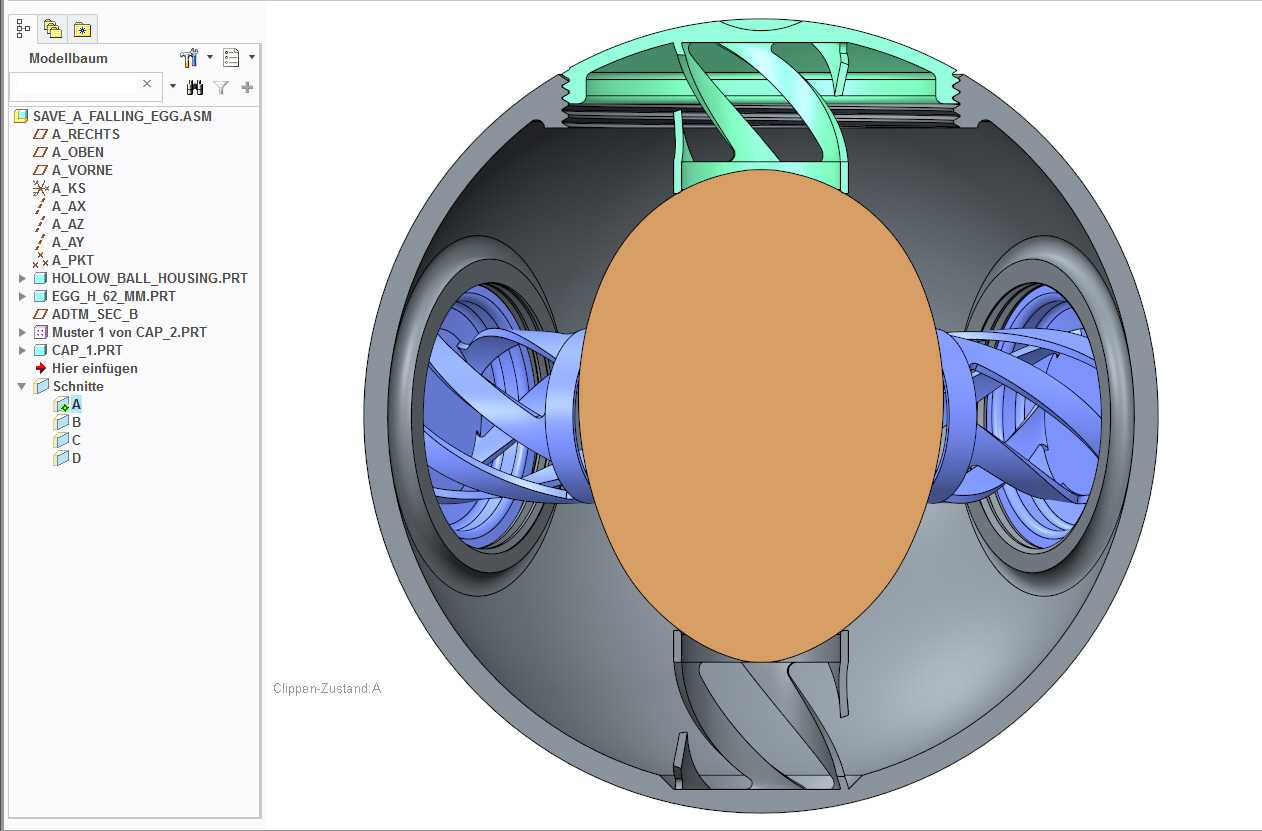Viewport: 1262px width, 831px height.
Task: Select cross-section A
Action: coord(76,404)
